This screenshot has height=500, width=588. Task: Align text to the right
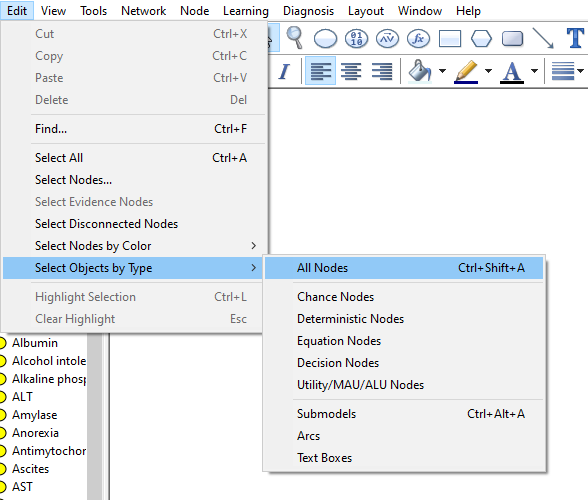point(382,71)
